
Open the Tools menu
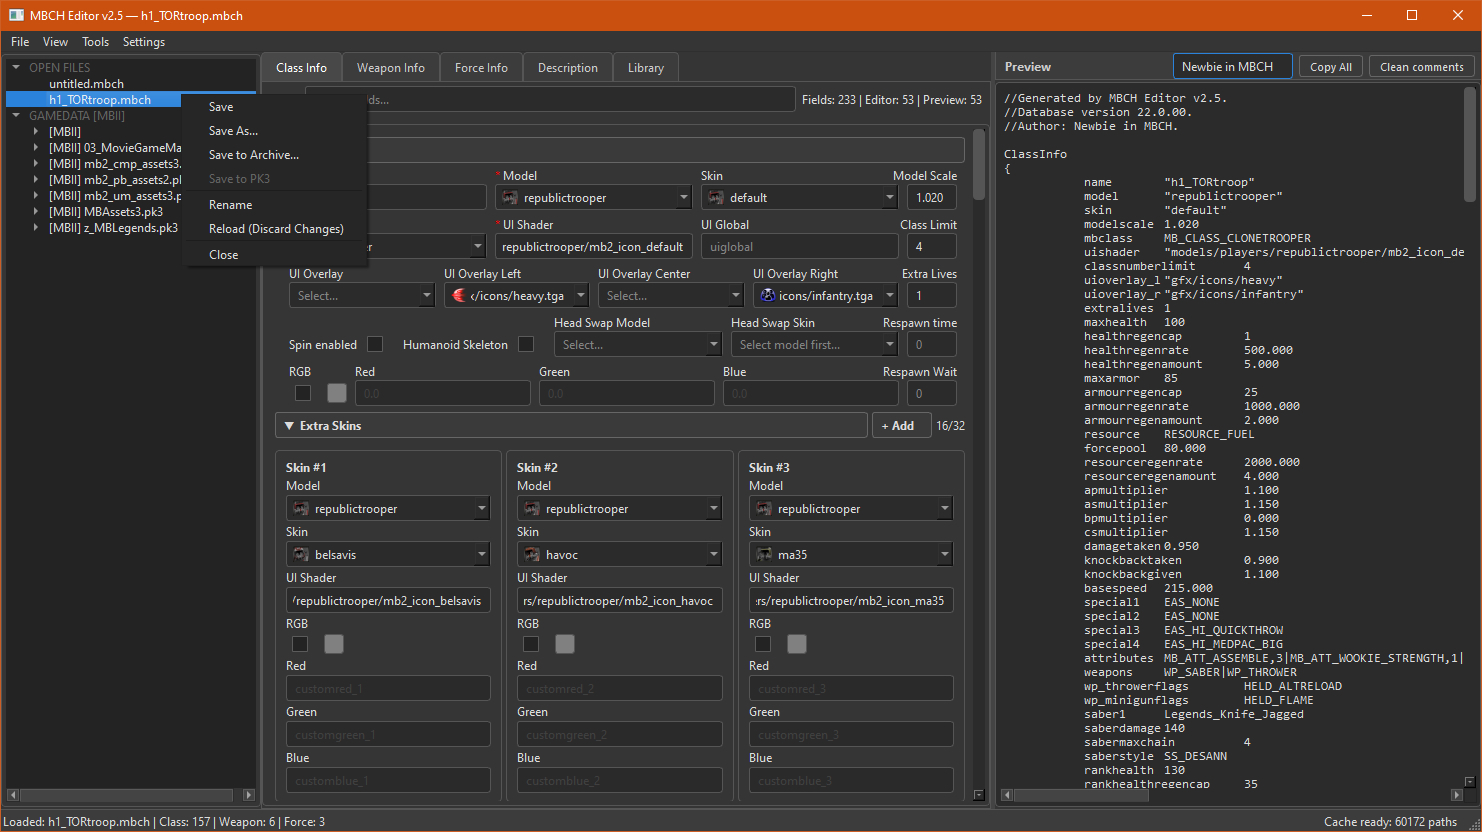96,42
